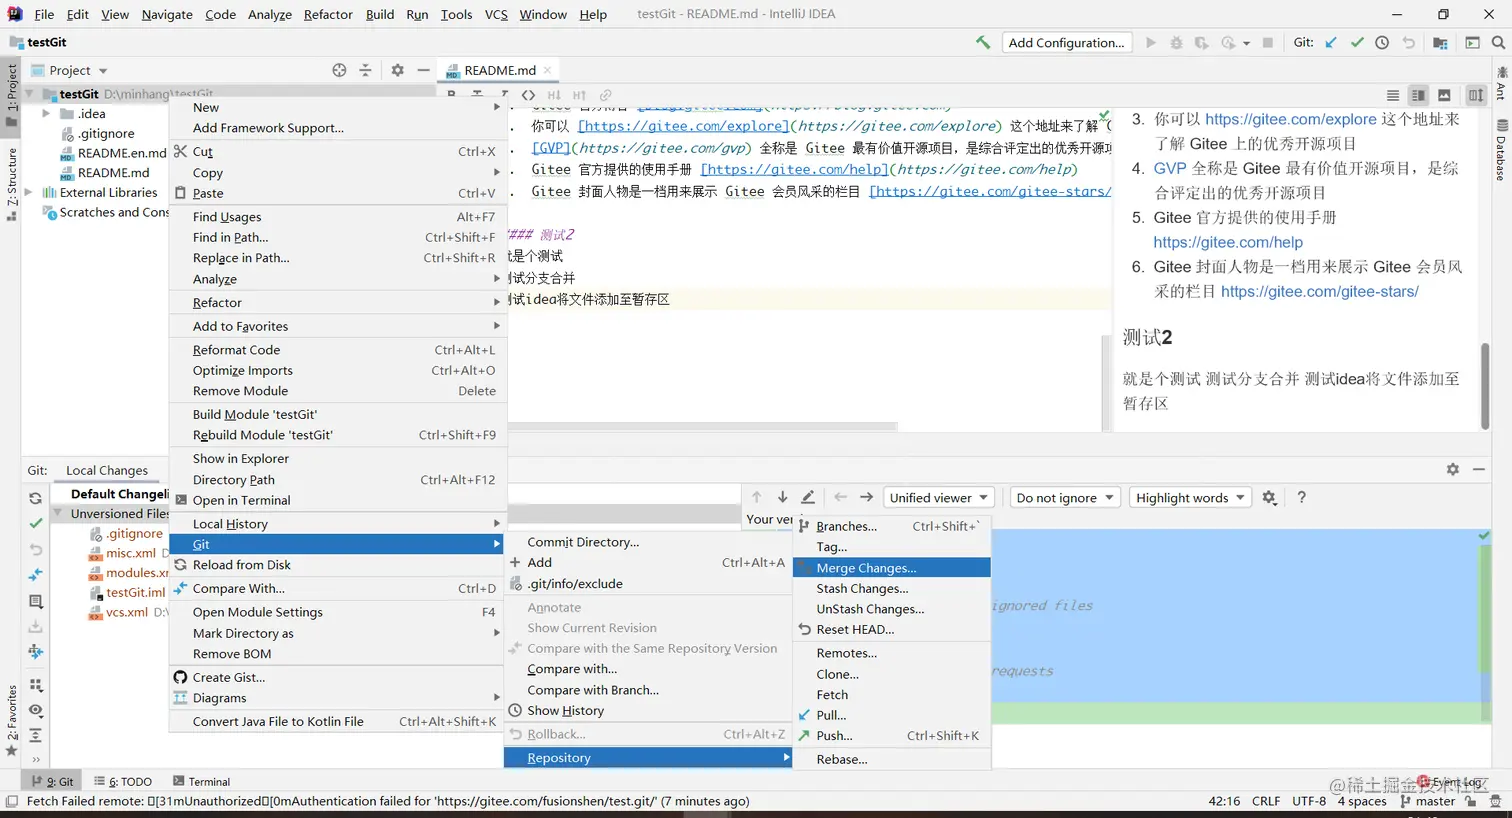Click the Search Everywhere magnifier icon
Image resolution: width=1512 pixels, height=818 pixels.
(1498, 42)
